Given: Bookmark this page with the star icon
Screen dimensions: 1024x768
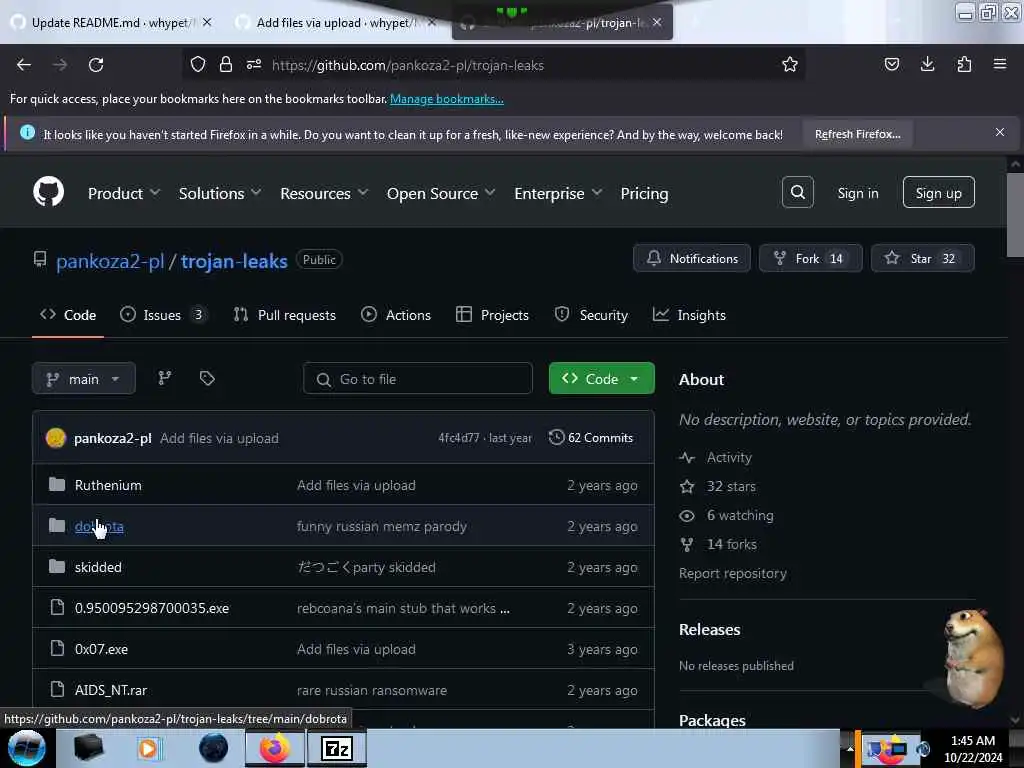Looking at the screenshot, I should [790, 64].
